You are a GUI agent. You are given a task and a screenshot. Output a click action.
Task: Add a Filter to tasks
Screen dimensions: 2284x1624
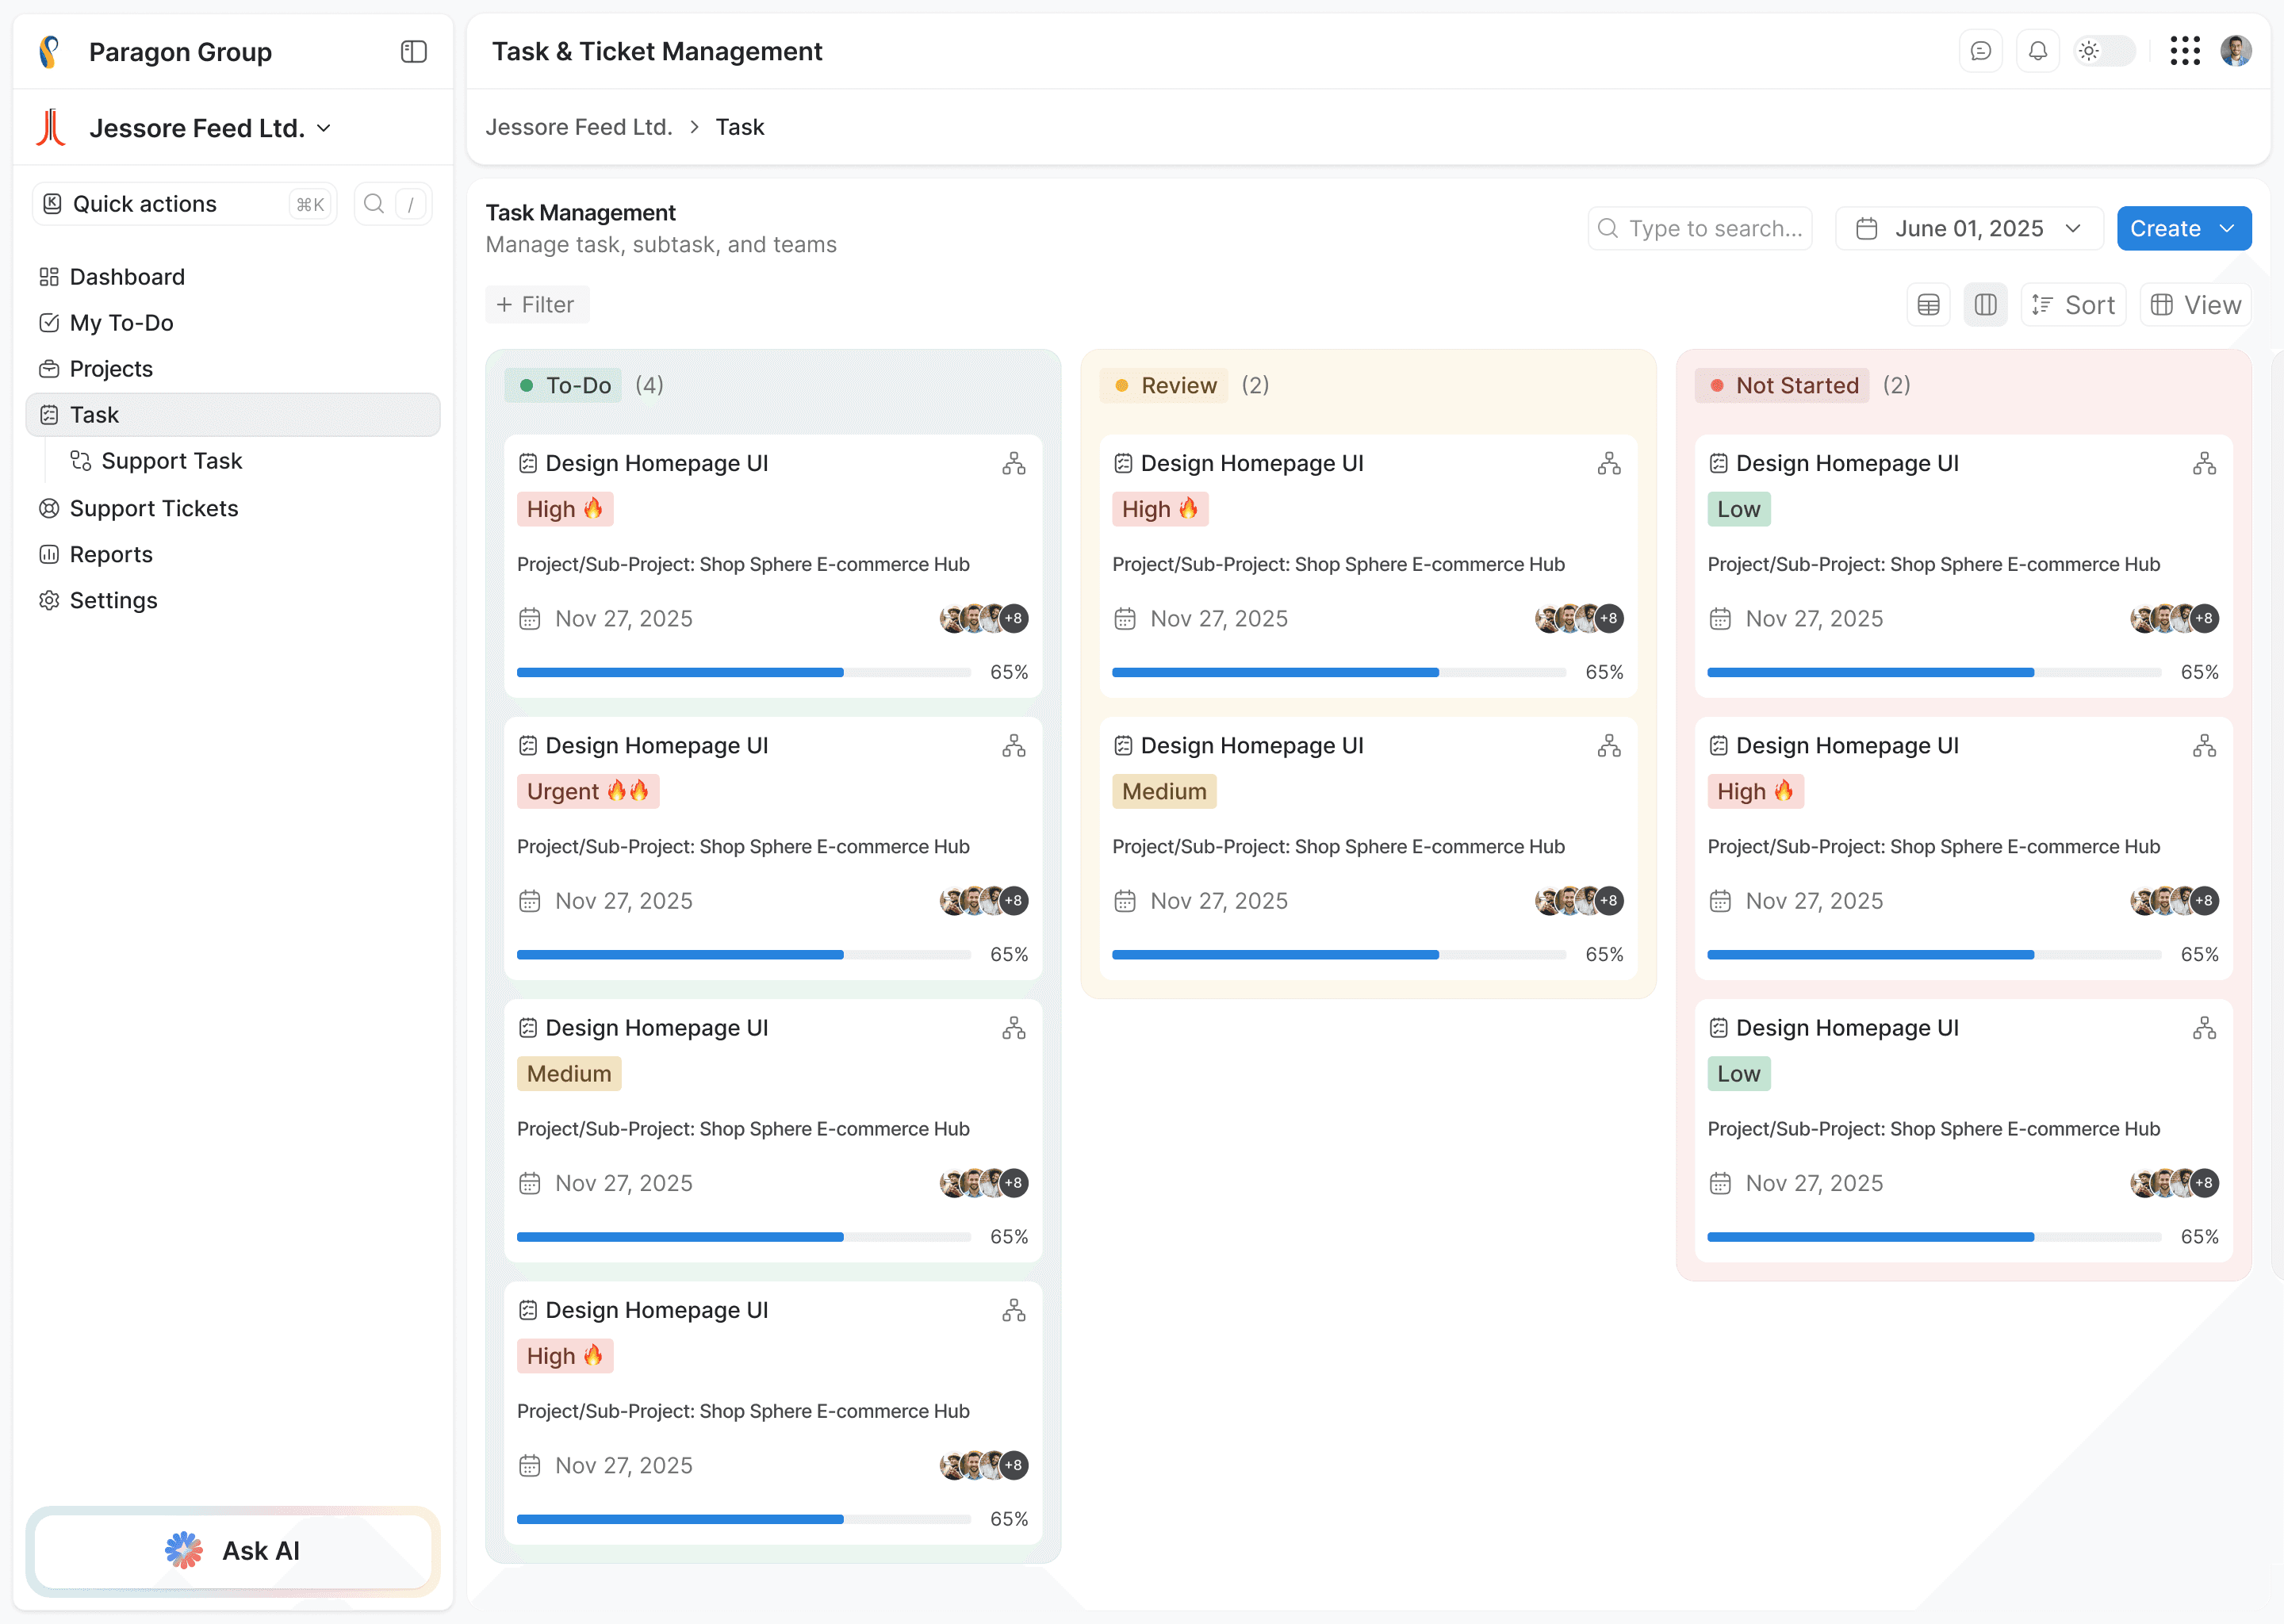point(536,305)
